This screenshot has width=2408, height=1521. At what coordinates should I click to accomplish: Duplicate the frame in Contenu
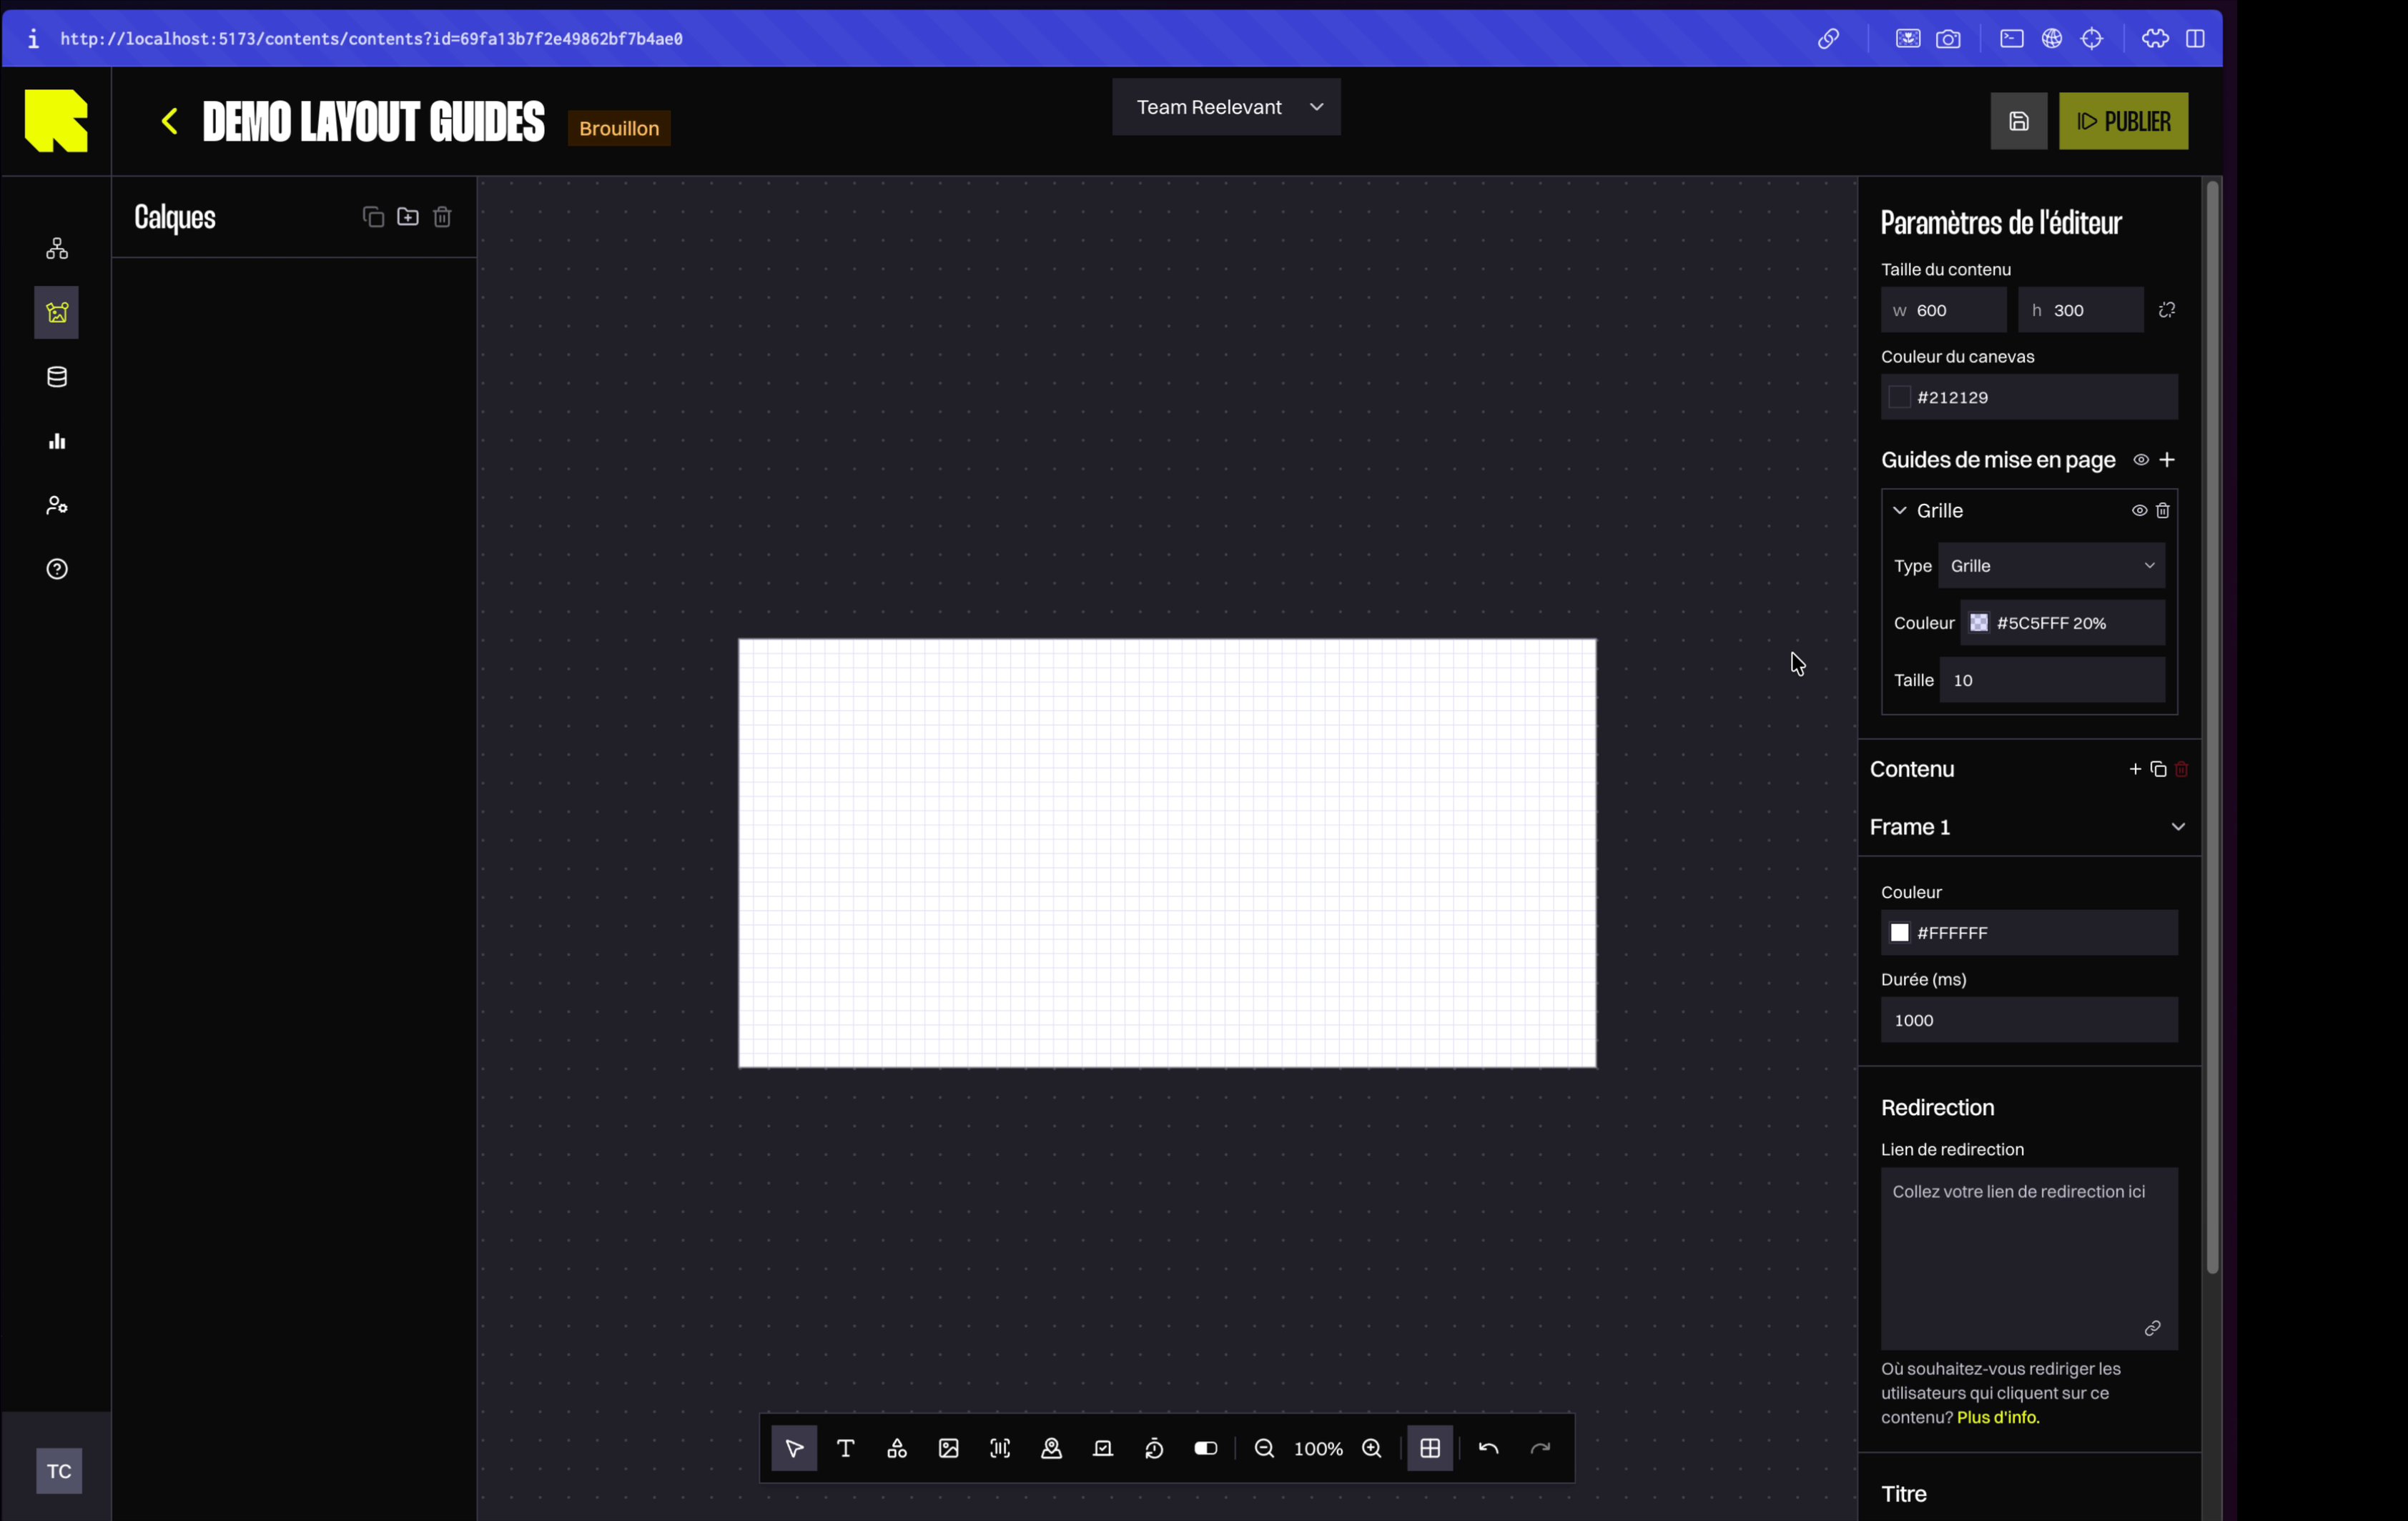click(x=2158, y=769)
